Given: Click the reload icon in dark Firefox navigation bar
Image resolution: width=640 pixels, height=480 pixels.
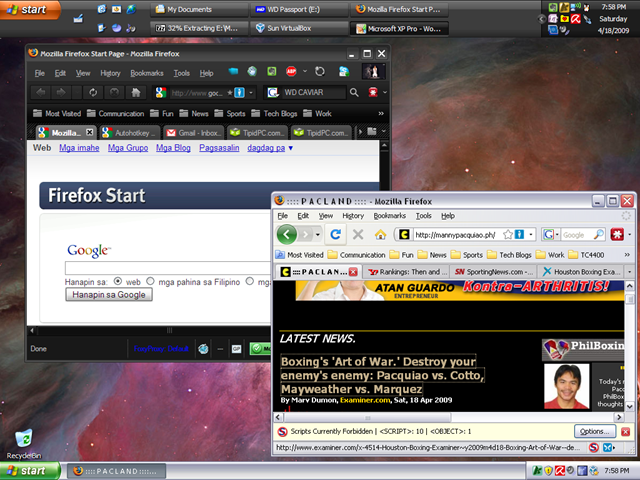Looking at the screenshot, I should [x=93, y=93].
